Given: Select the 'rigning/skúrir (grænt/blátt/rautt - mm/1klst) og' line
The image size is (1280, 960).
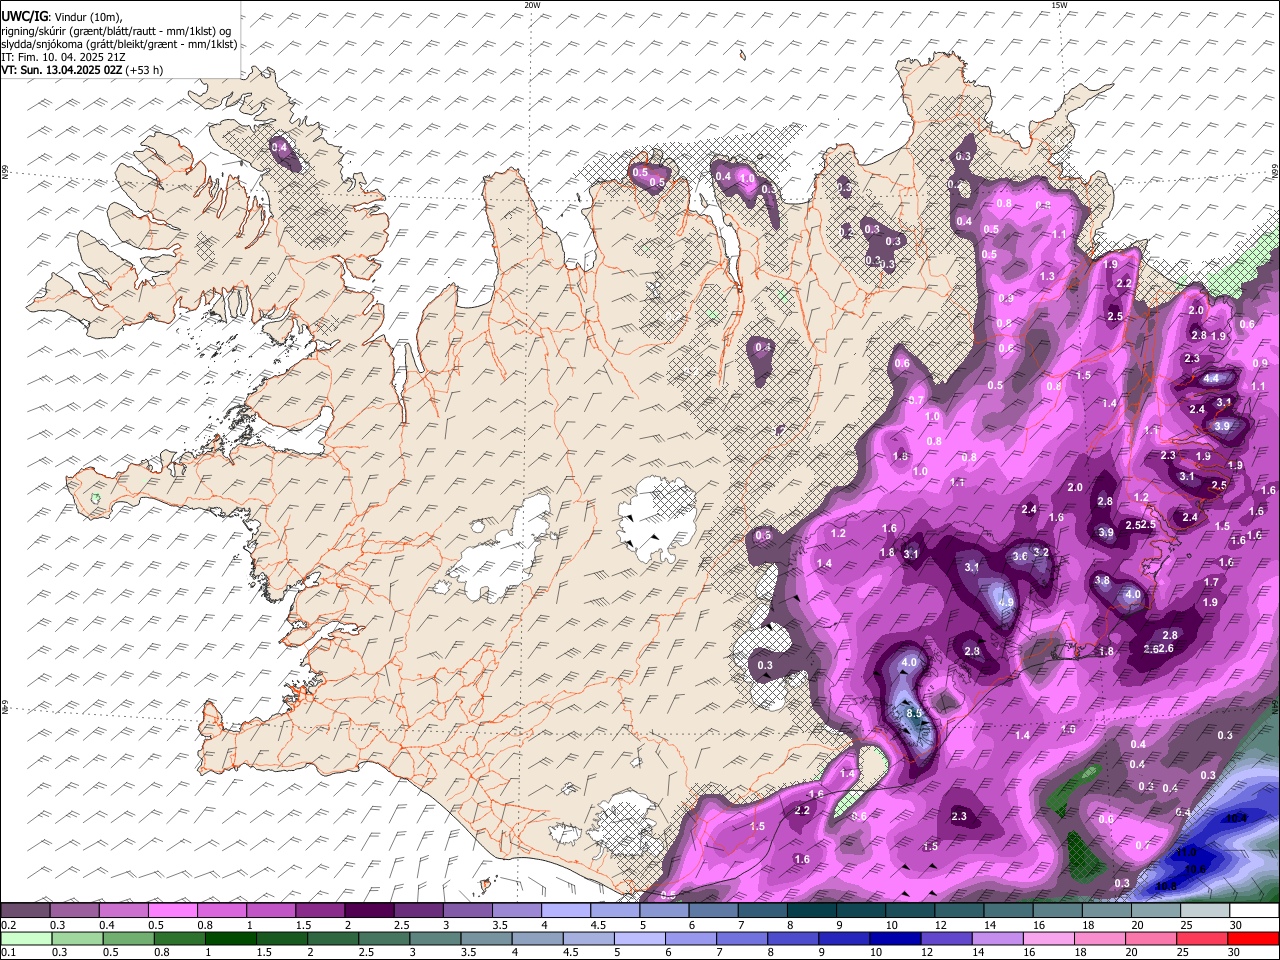Looking at the screenshot, I should click(x=116, y=30).
